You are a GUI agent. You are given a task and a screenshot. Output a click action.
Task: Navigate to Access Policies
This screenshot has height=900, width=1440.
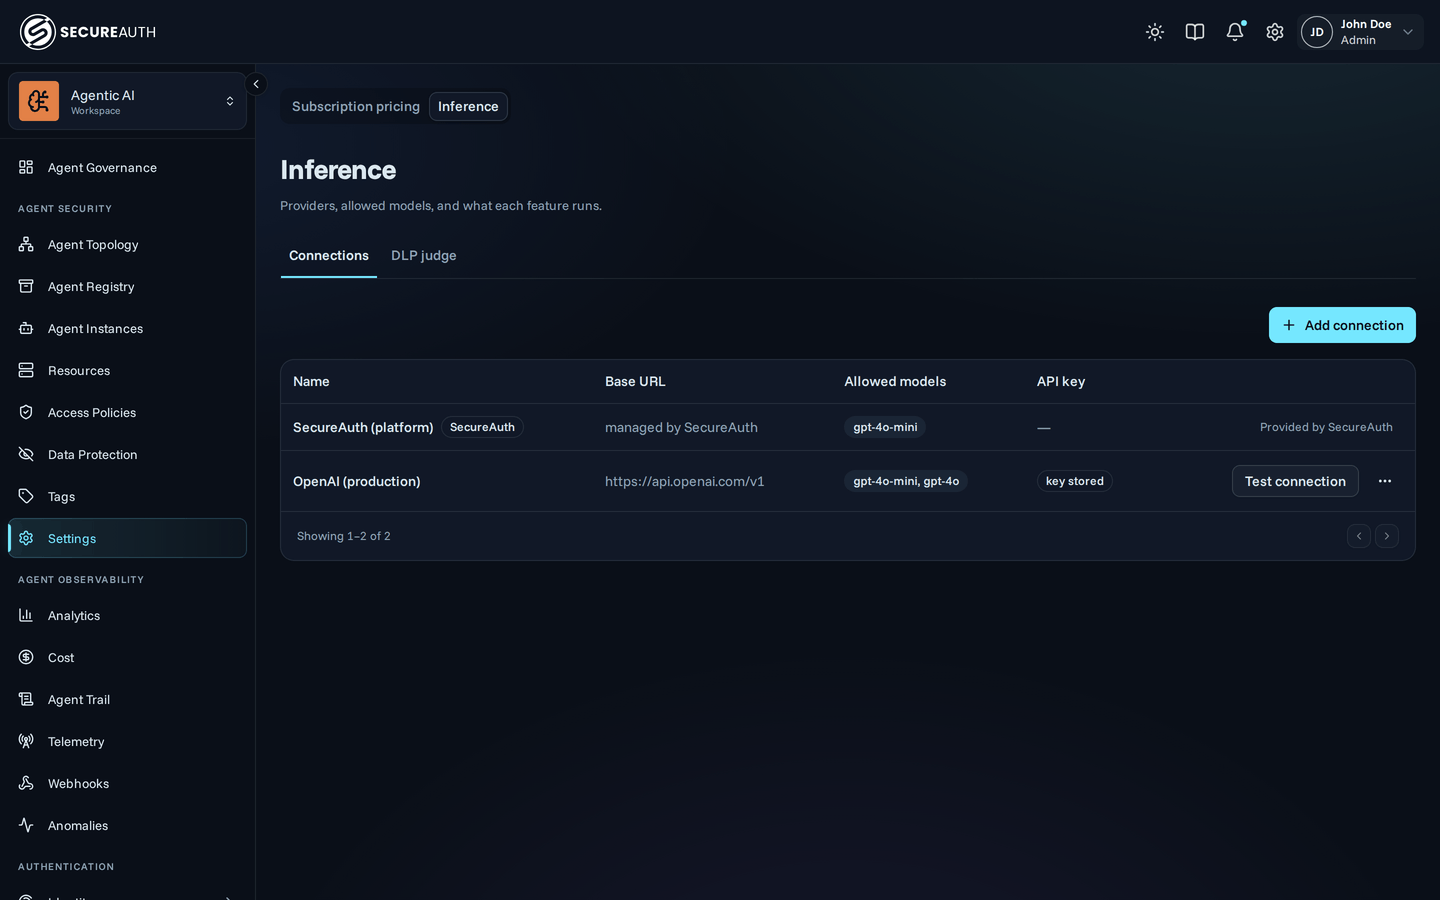click(x=127, y=412)
